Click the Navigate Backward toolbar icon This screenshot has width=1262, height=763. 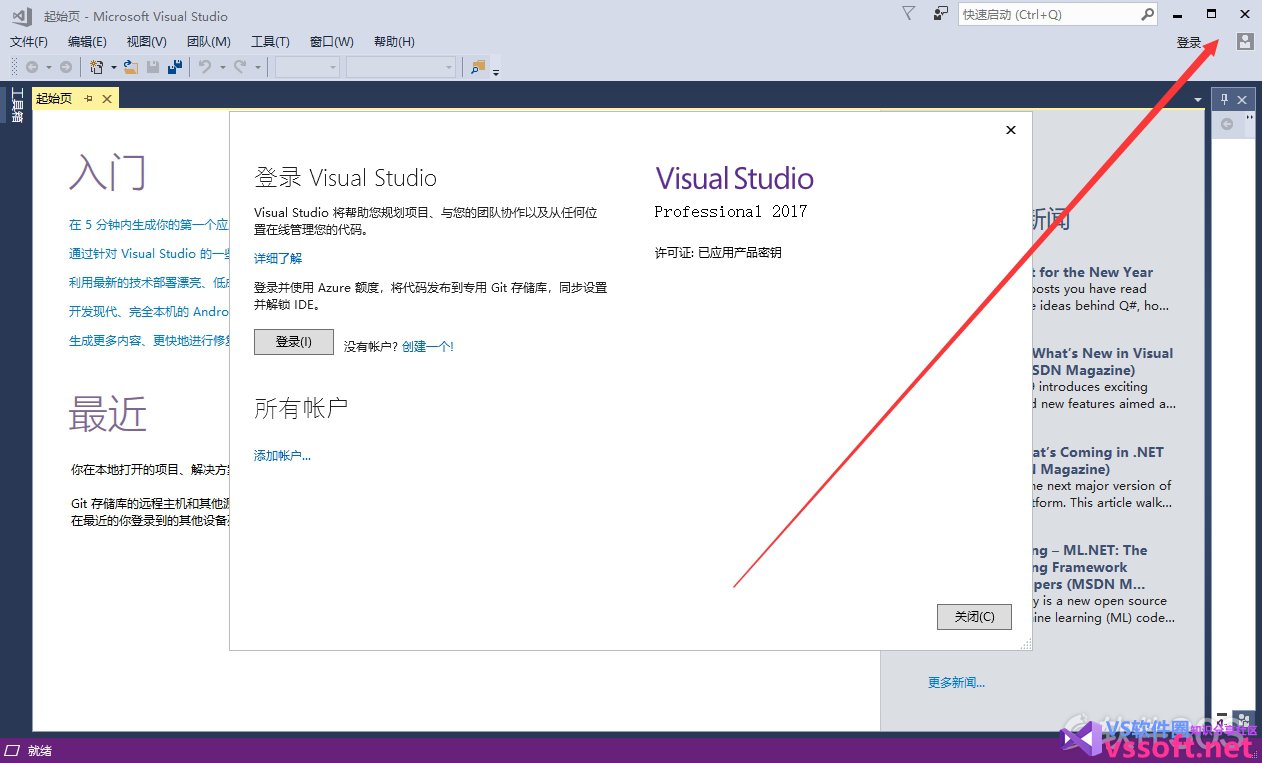tap(32, 67)
